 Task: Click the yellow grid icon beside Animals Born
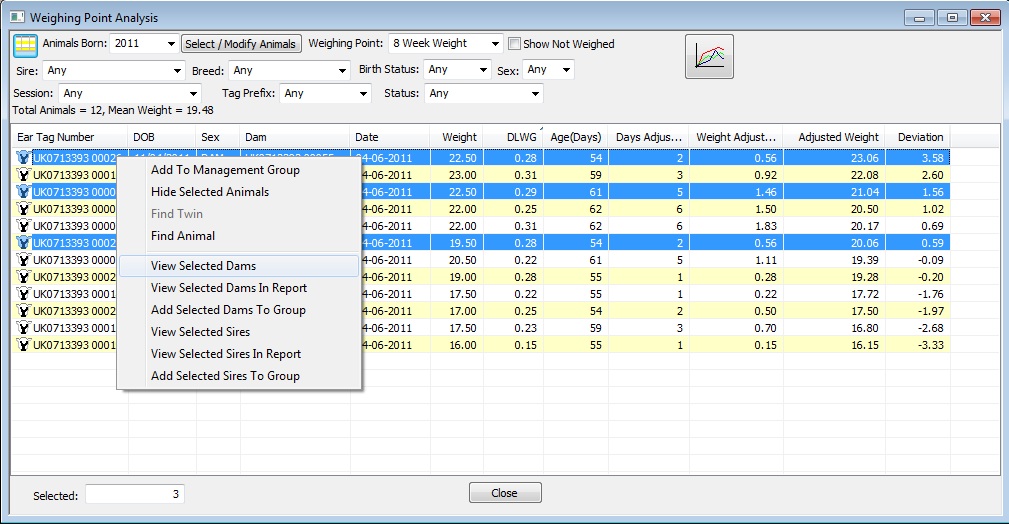(x=25, y=45)
